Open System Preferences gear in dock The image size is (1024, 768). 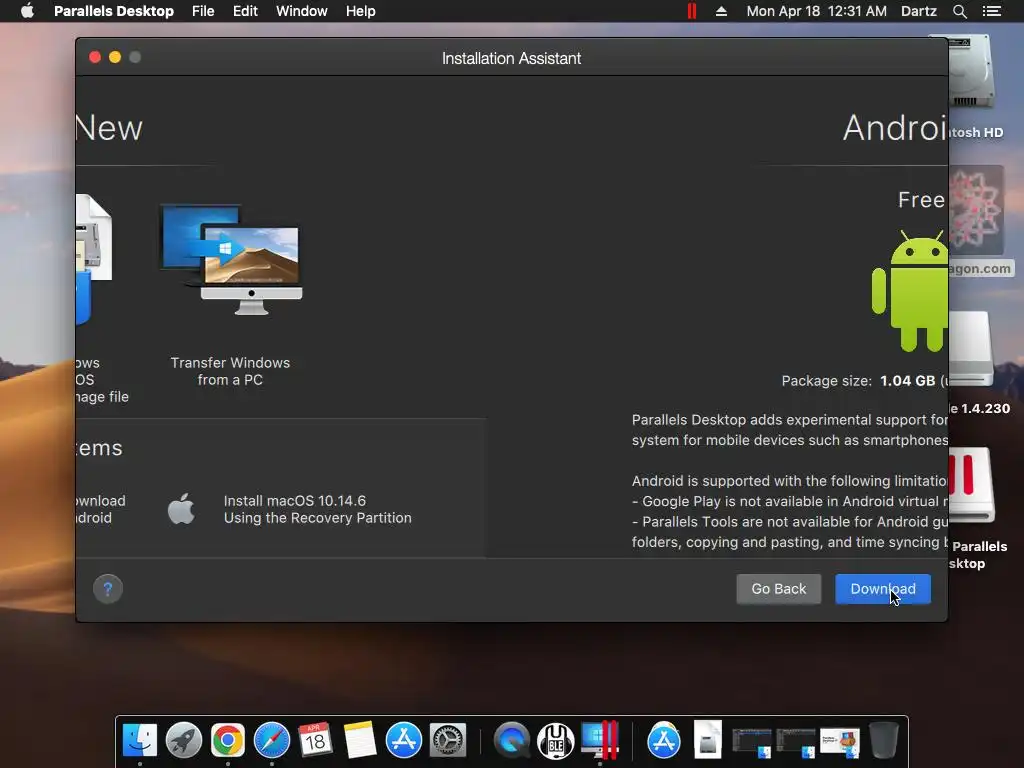point(447,740)
